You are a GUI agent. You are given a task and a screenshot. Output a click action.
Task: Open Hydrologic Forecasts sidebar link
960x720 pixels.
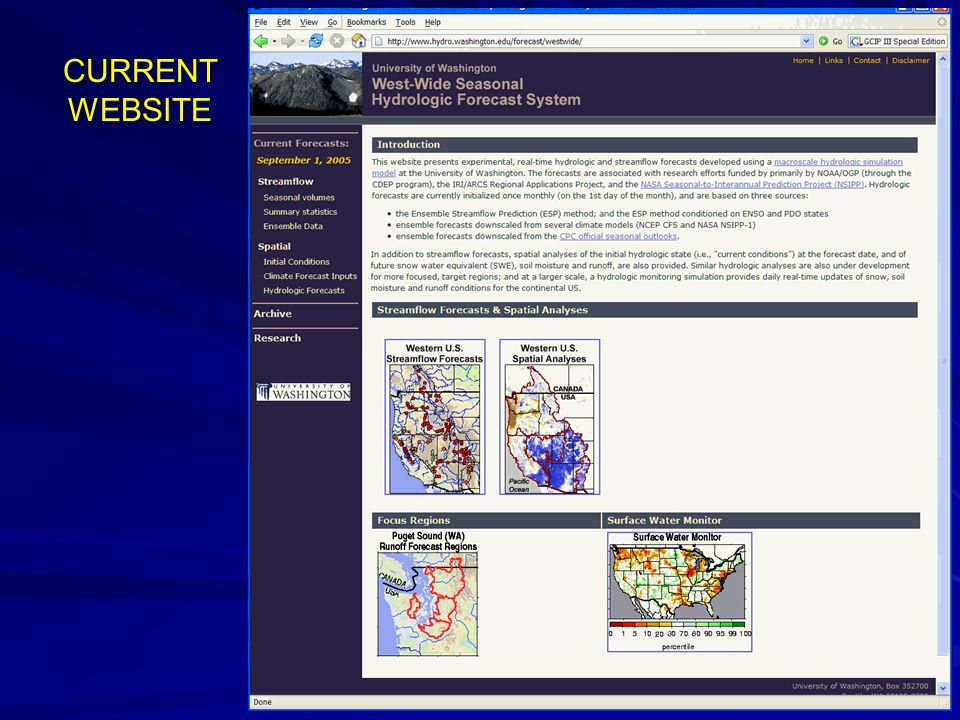[304, 291]
